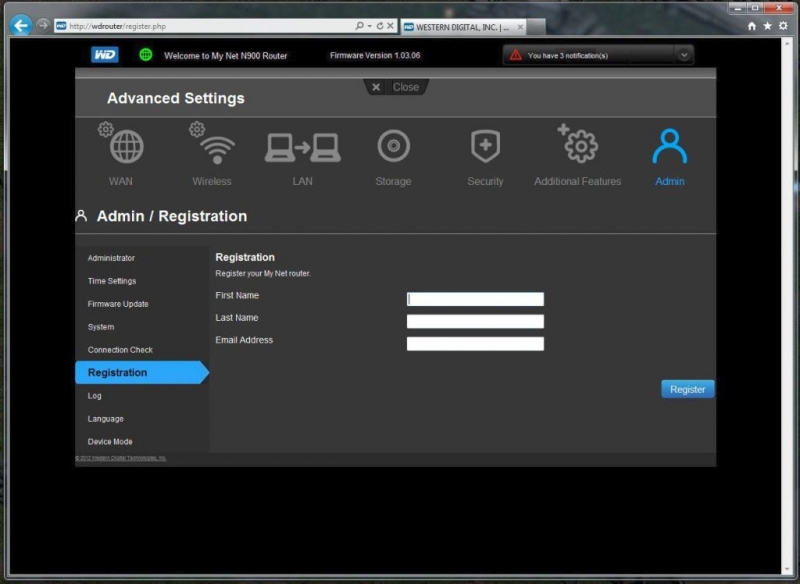800x584 pixels.
Task: Open the Additional Features gear icon
Action: 578,144
